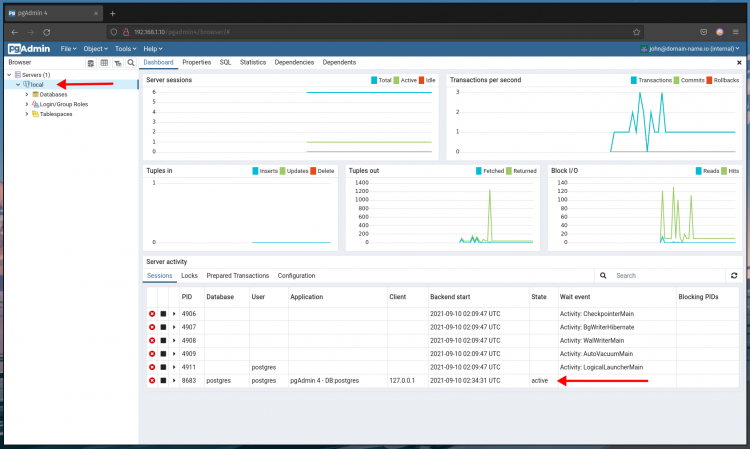This screenshot has height=449, width=750.
Task: Select the local server in tree
Action: pos(37,85)
